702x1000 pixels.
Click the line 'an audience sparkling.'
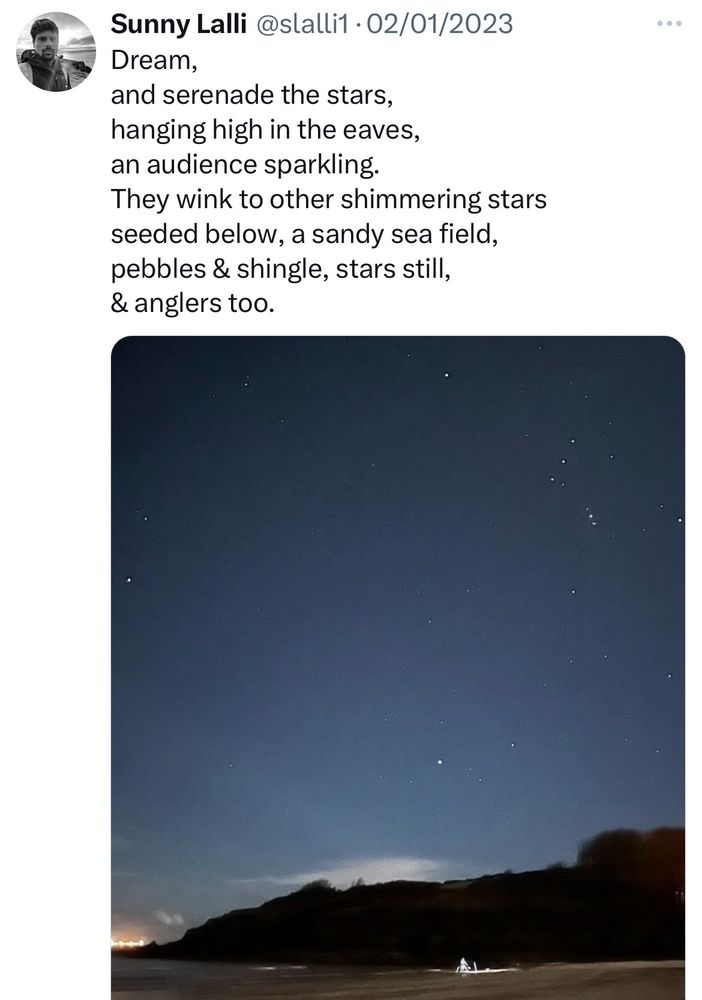pos(245,165)
